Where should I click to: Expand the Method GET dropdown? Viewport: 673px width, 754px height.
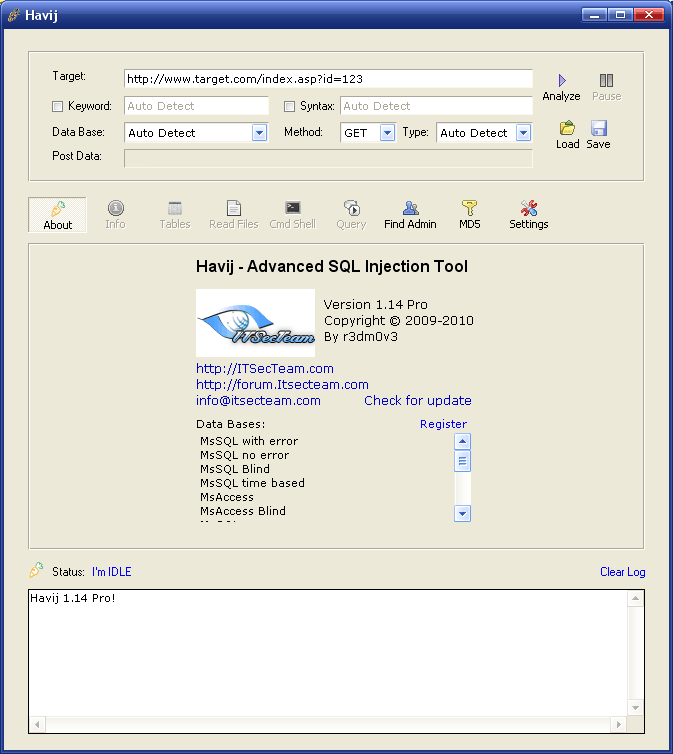point(387,133)
